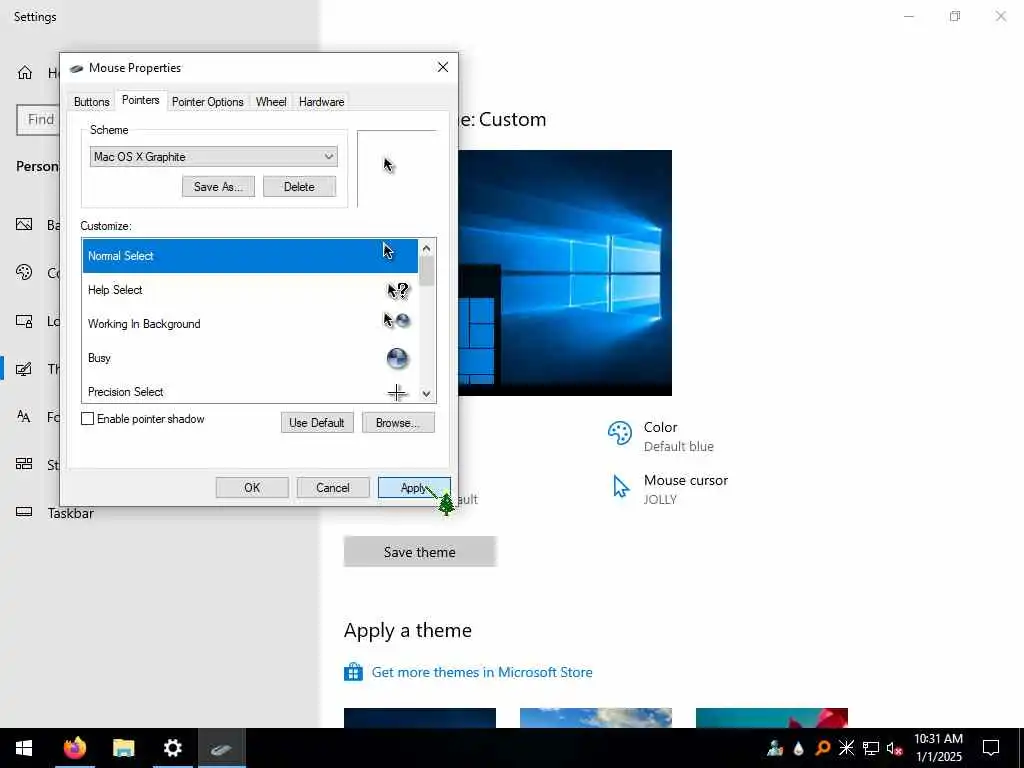
Task: Open the notification center icon
Action: (x=991, y=748)
